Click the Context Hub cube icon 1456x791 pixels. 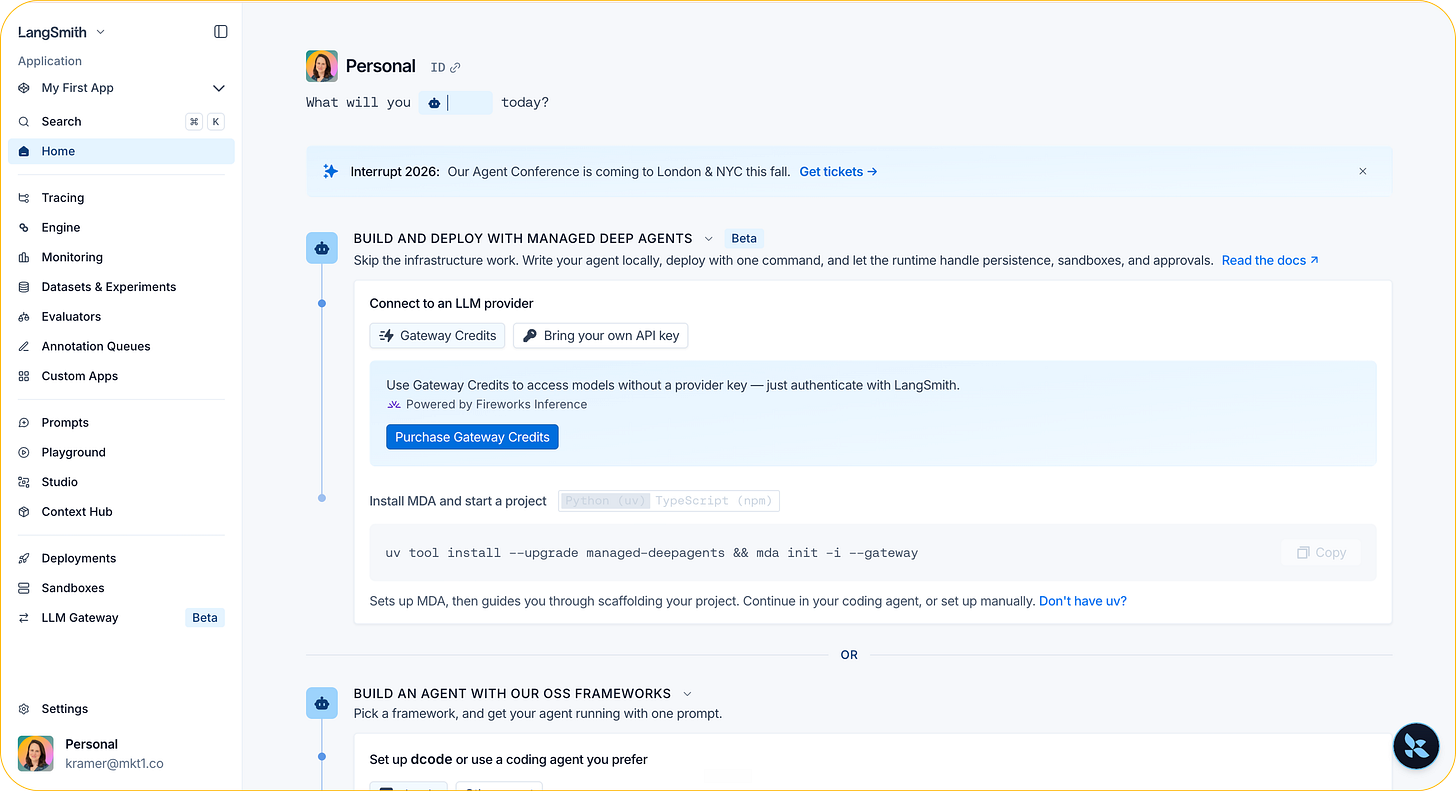pyautogui.click(x=24, y=512)
